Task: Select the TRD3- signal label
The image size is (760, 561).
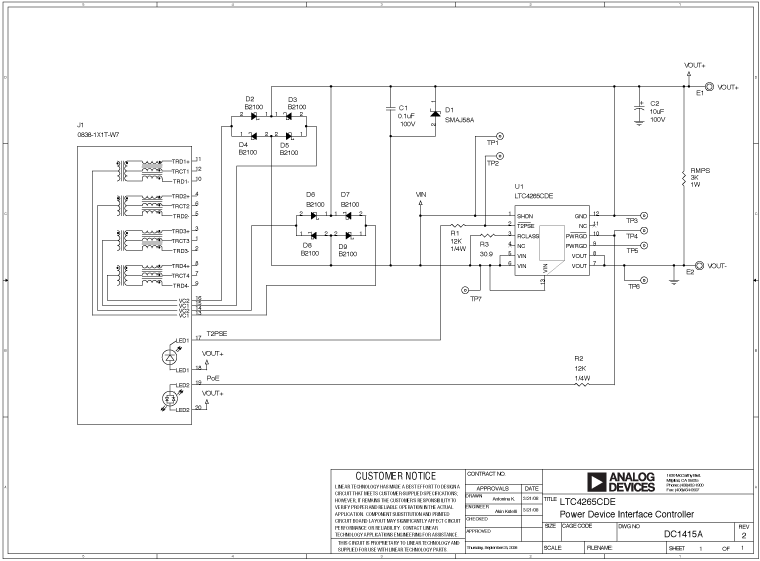Action: point(181,251)
